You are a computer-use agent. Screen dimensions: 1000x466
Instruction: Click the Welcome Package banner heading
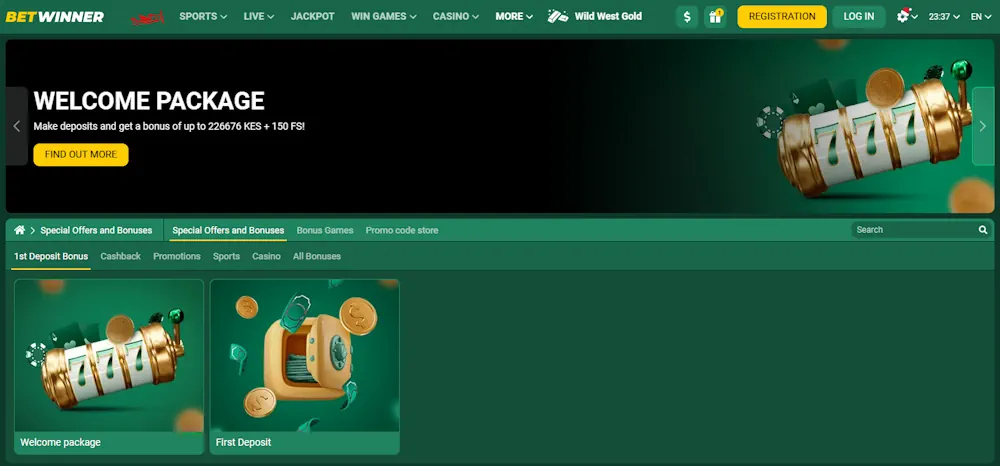click(149, 101)
